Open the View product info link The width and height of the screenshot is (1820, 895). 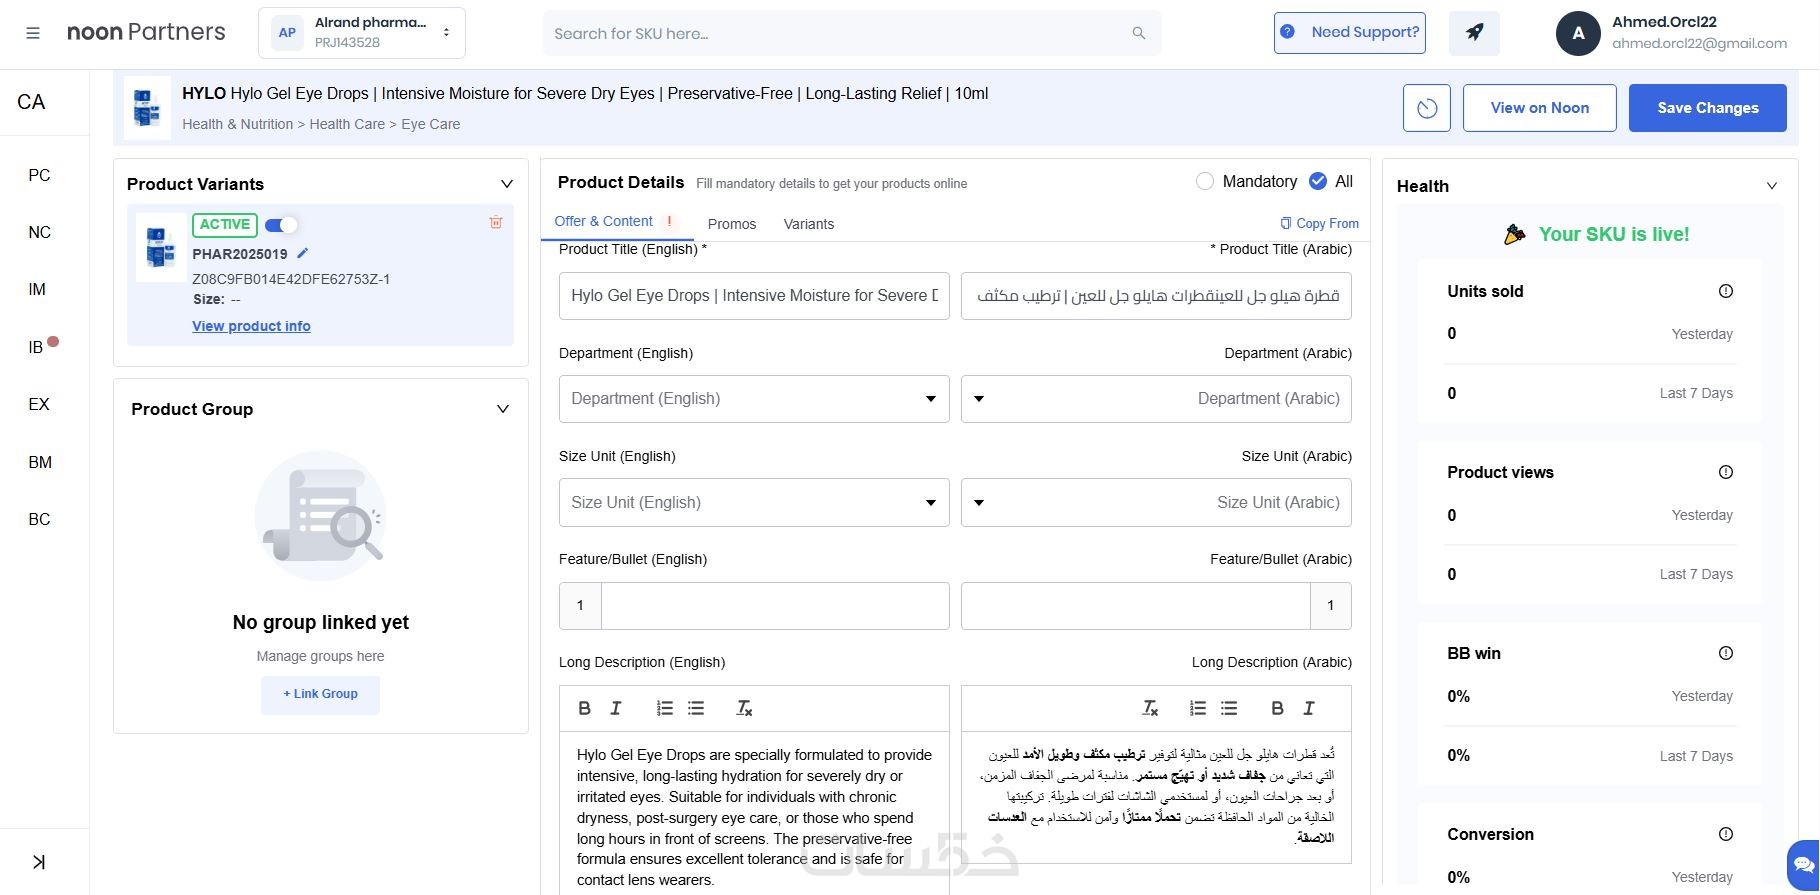click(x=251, y=326)
